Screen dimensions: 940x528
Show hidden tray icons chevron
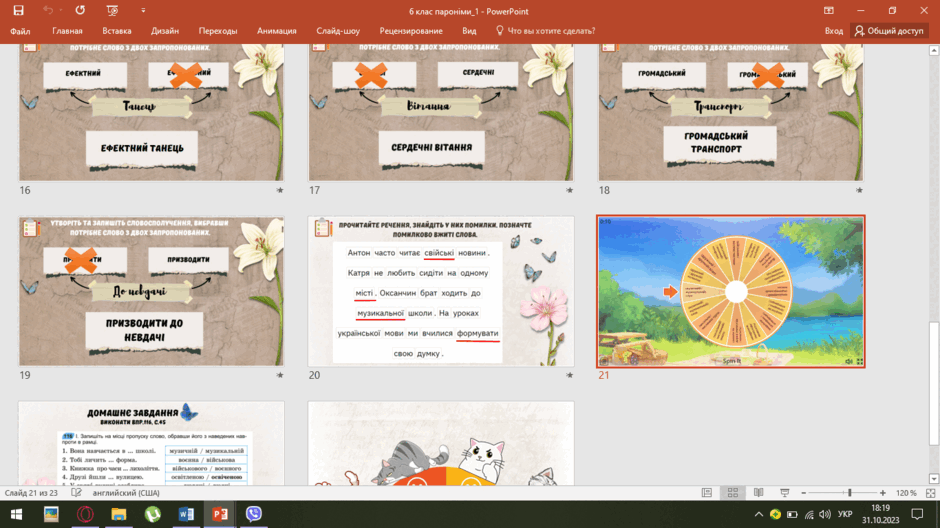click(758, 514)
